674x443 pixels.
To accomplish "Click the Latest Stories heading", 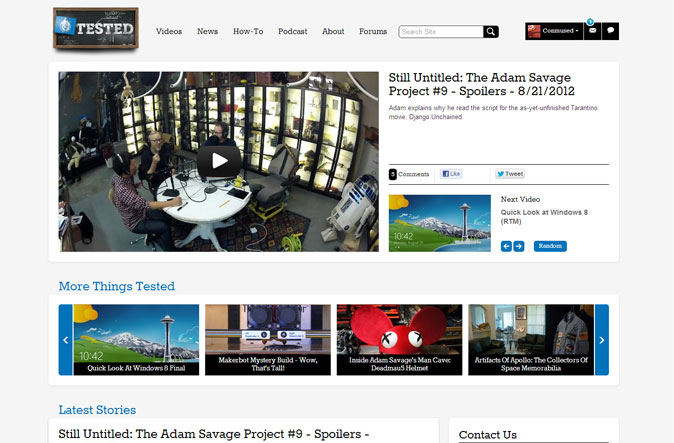I will 97,410.
